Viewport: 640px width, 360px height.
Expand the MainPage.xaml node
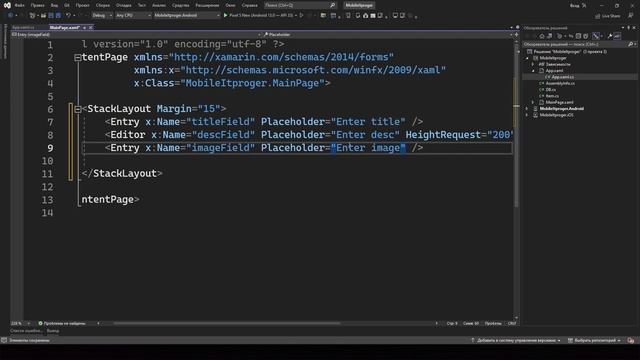pos(533,102)
